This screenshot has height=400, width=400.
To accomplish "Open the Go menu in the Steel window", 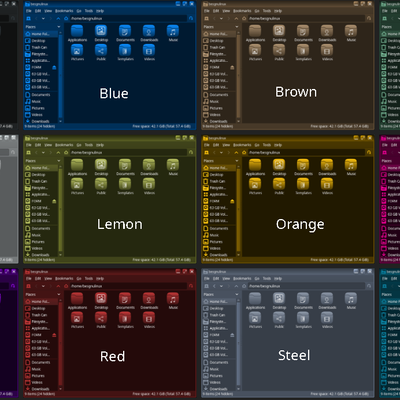I will click(x=257, y=279).
